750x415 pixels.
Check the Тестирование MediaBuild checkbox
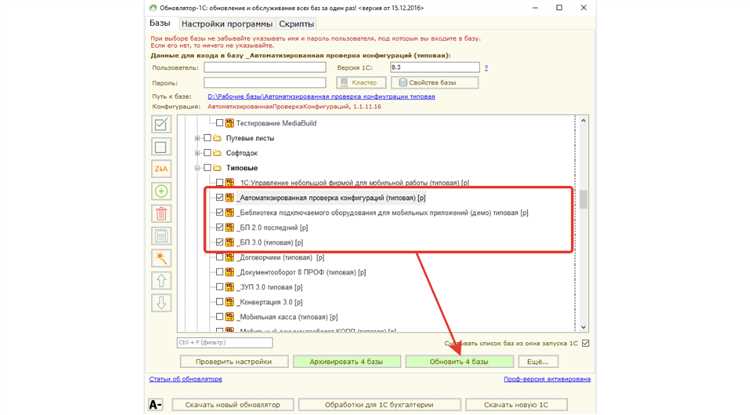220,123
